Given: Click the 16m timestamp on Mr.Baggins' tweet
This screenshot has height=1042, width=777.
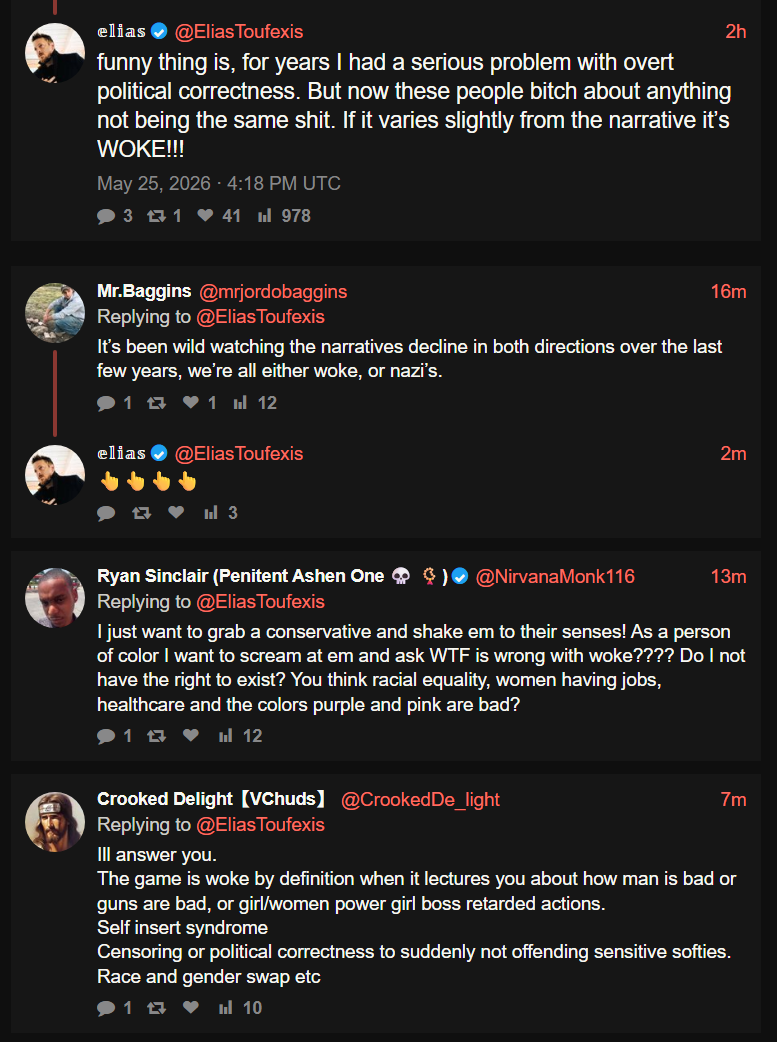Looking at the screenshot, I should pyautogui.click(x=728, y=292).
